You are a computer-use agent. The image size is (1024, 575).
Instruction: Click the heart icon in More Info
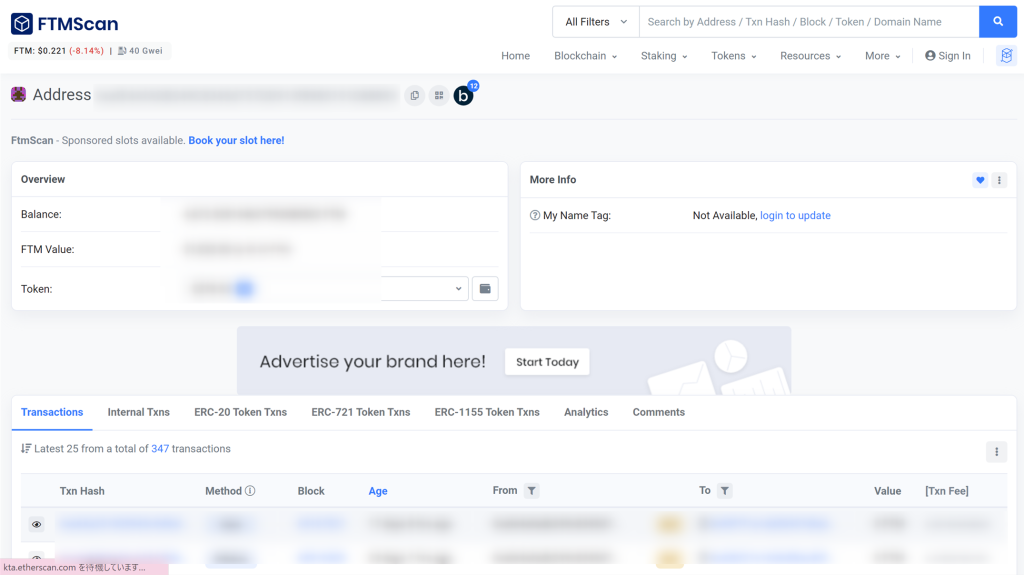point(980,180)
